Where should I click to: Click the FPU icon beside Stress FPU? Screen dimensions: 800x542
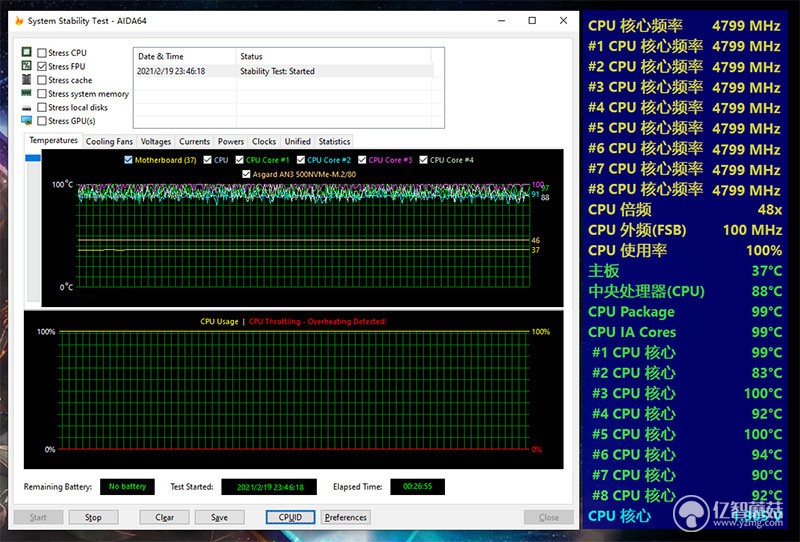[x=27, y=66]
